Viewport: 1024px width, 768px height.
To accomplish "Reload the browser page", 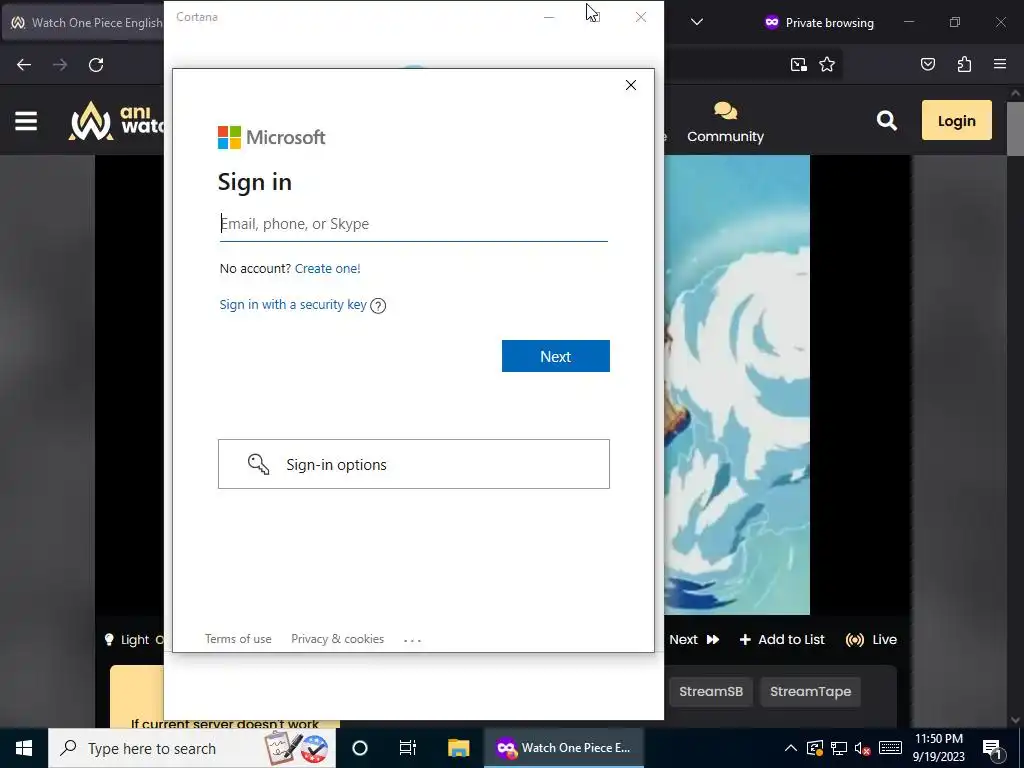I will (96, 65).
